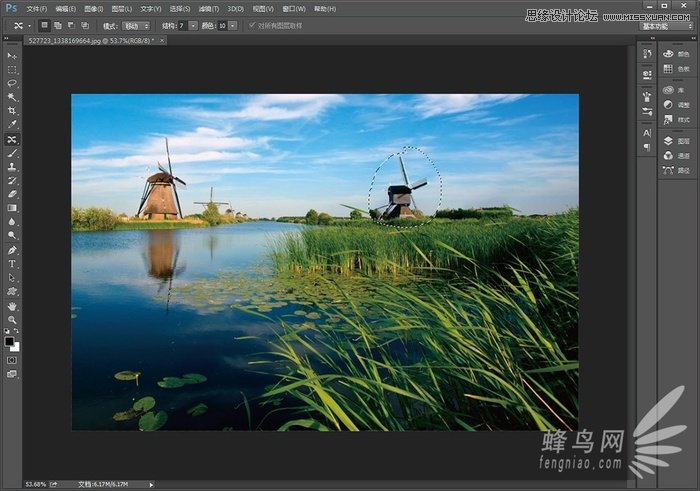Toggle Quick Mask mode
The width and height of the screenshot is (700, 491).
[x=12, y=360]
